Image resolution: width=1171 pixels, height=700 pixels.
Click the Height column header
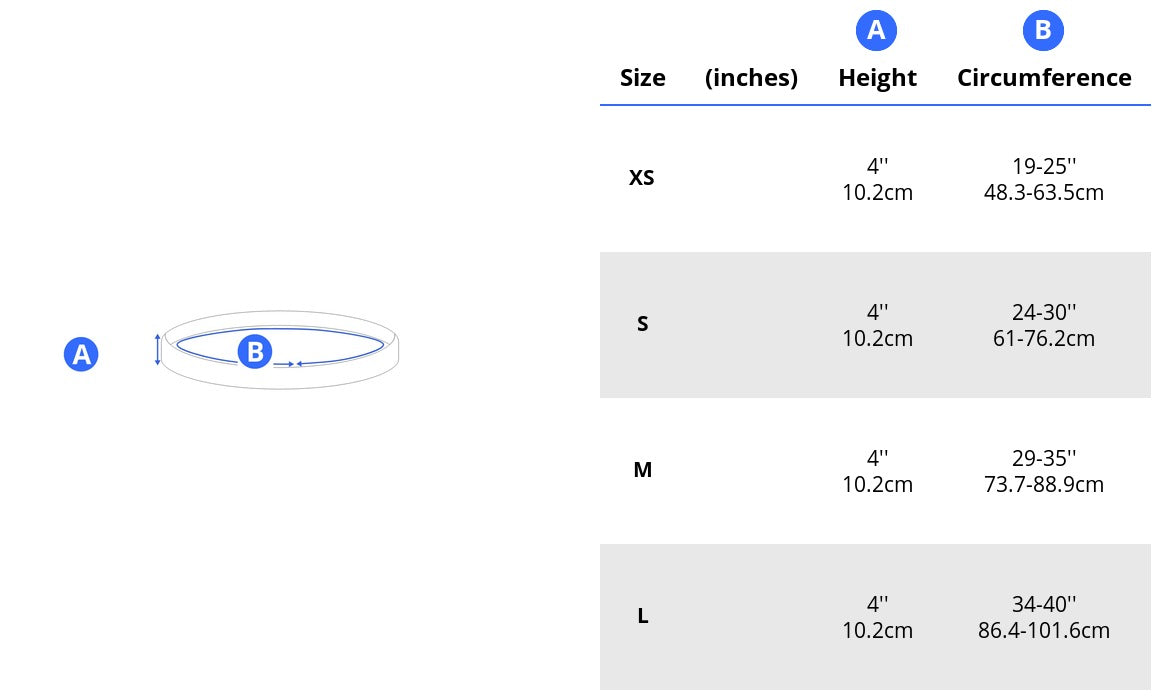click(x=878, y=78)
